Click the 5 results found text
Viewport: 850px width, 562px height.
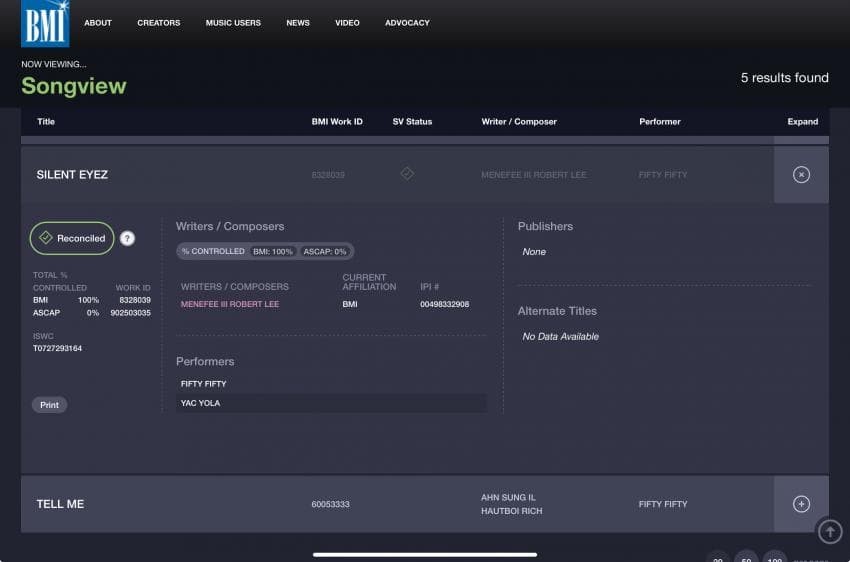click(x=784, y=77)
